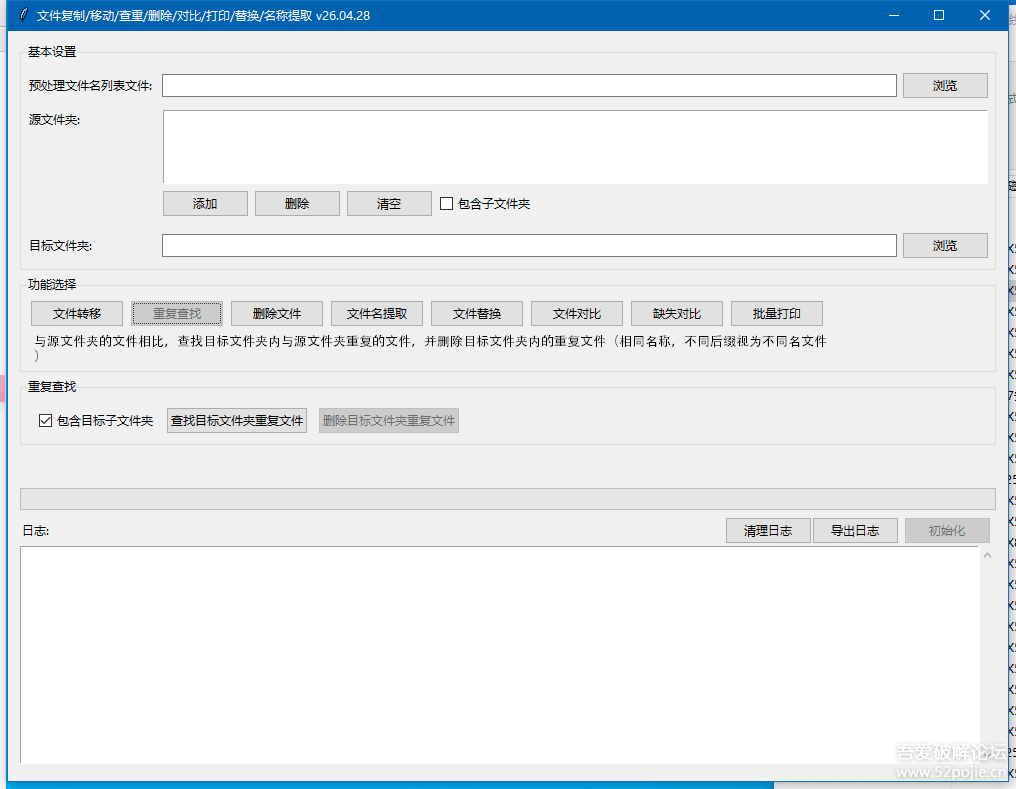Click the 预处理文件名列表文件 input field
Image resolution: width=1016 pixels, height=789 pixels.
pos(529,86)
